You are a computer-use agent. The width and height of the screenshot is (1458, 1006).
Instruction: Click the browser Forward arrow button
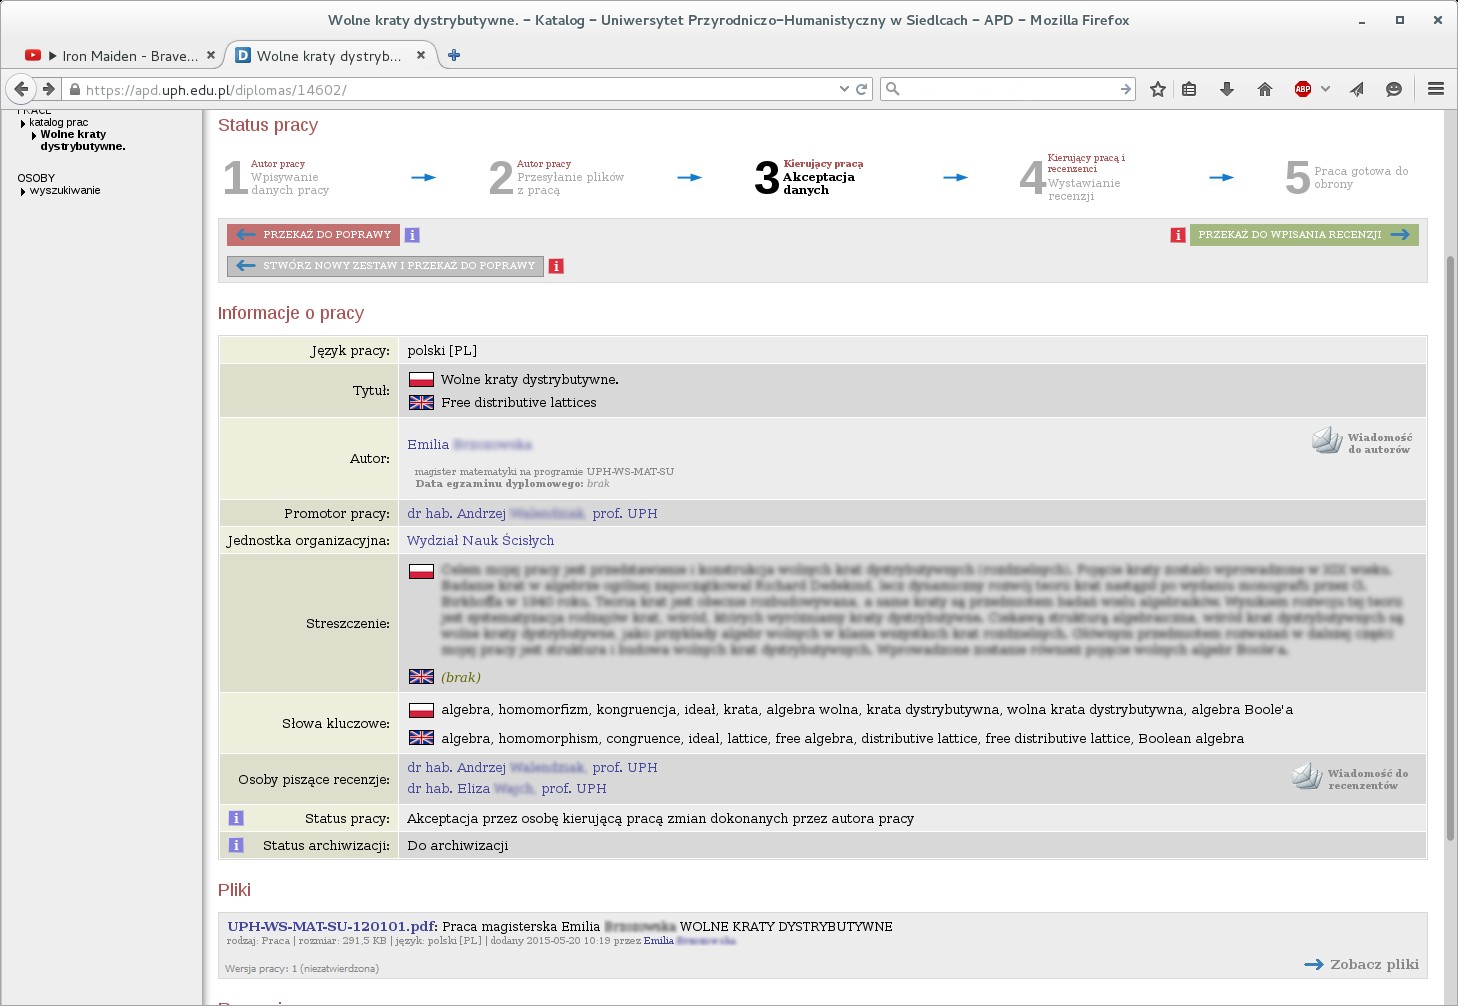pyautogui.click(x=48, y=89)
